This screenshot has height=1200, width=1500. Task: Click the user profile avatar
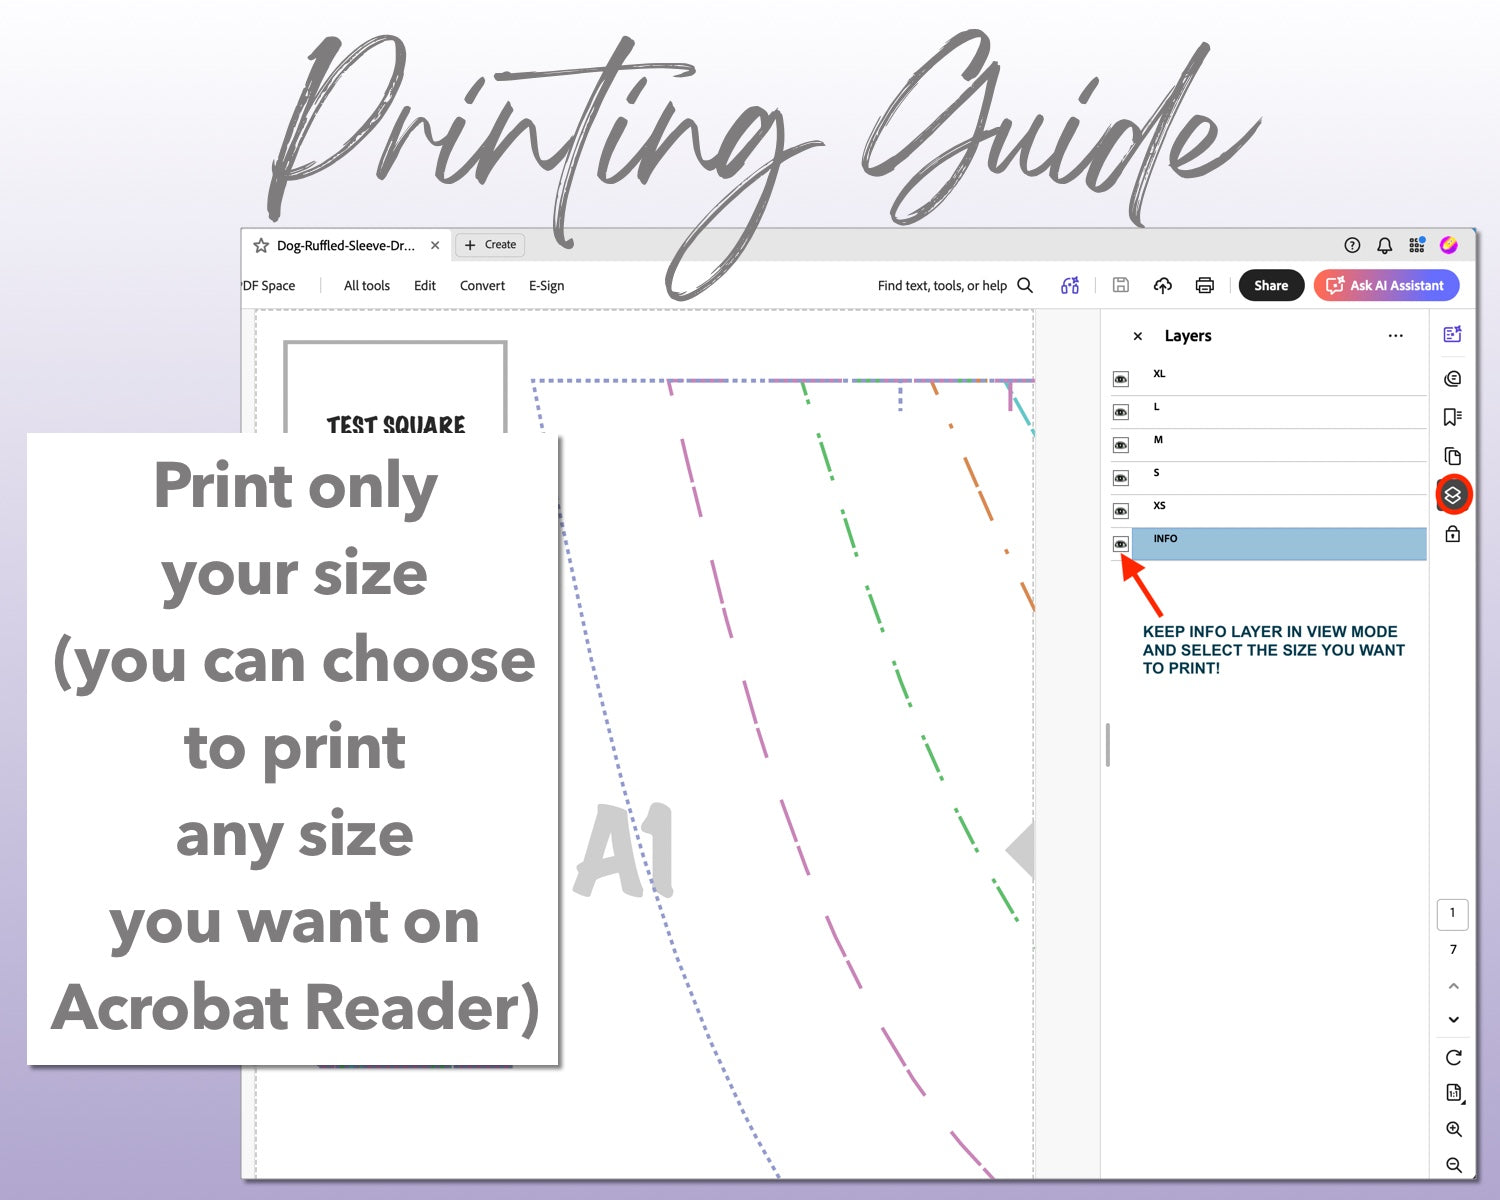1448,245
